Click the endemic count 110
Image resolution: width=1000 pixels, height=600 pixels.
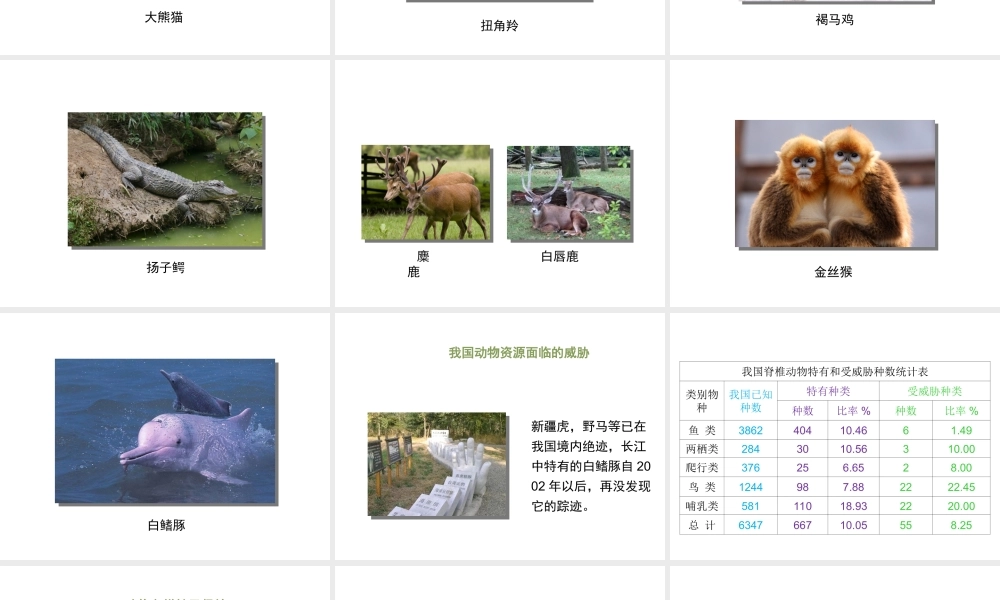click(802, 506)
